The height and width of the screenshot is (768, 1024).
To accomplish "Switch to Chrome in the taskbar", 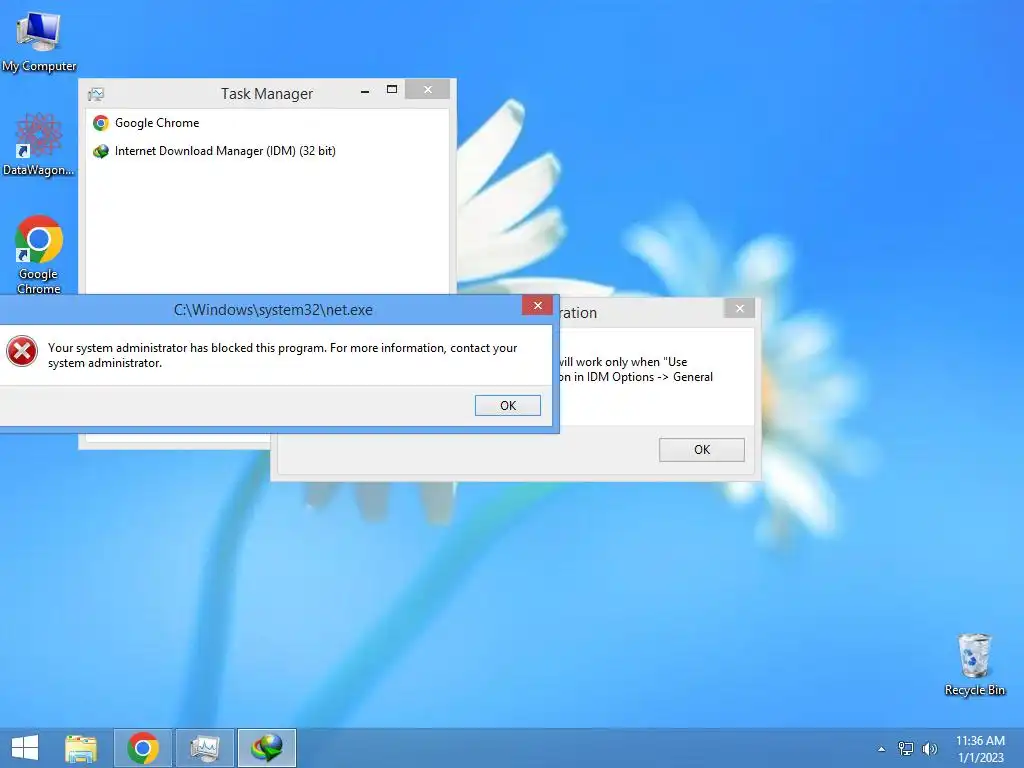I will pyautogui.click(x=143, y=748).
